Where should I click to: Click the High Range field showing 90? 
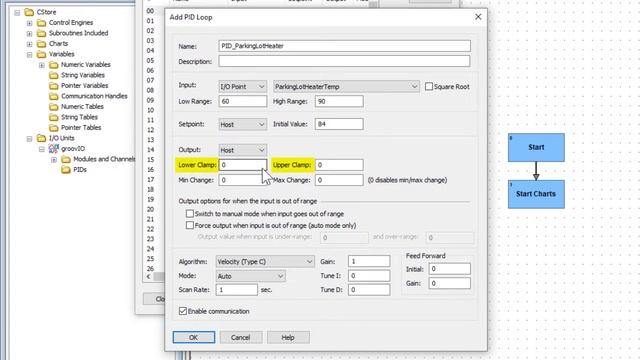click(339, 101)
